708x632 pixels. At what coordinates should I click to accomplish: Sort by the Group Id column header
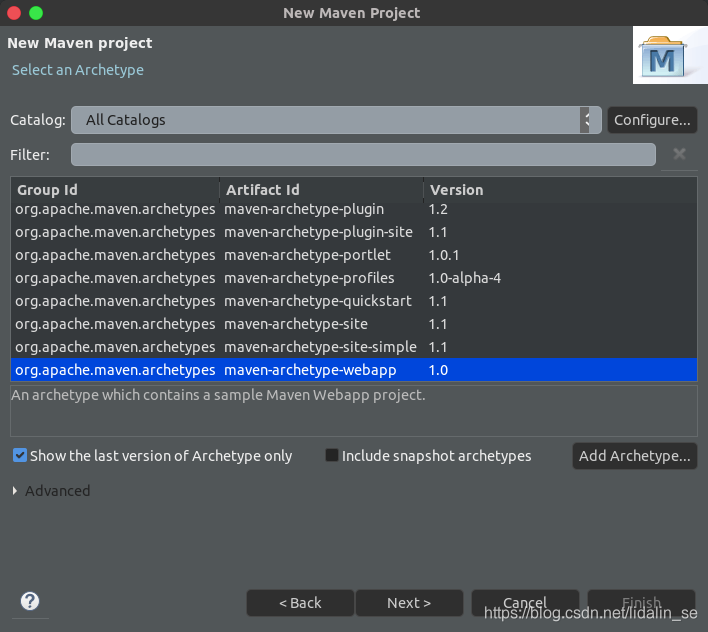point(115,190)
